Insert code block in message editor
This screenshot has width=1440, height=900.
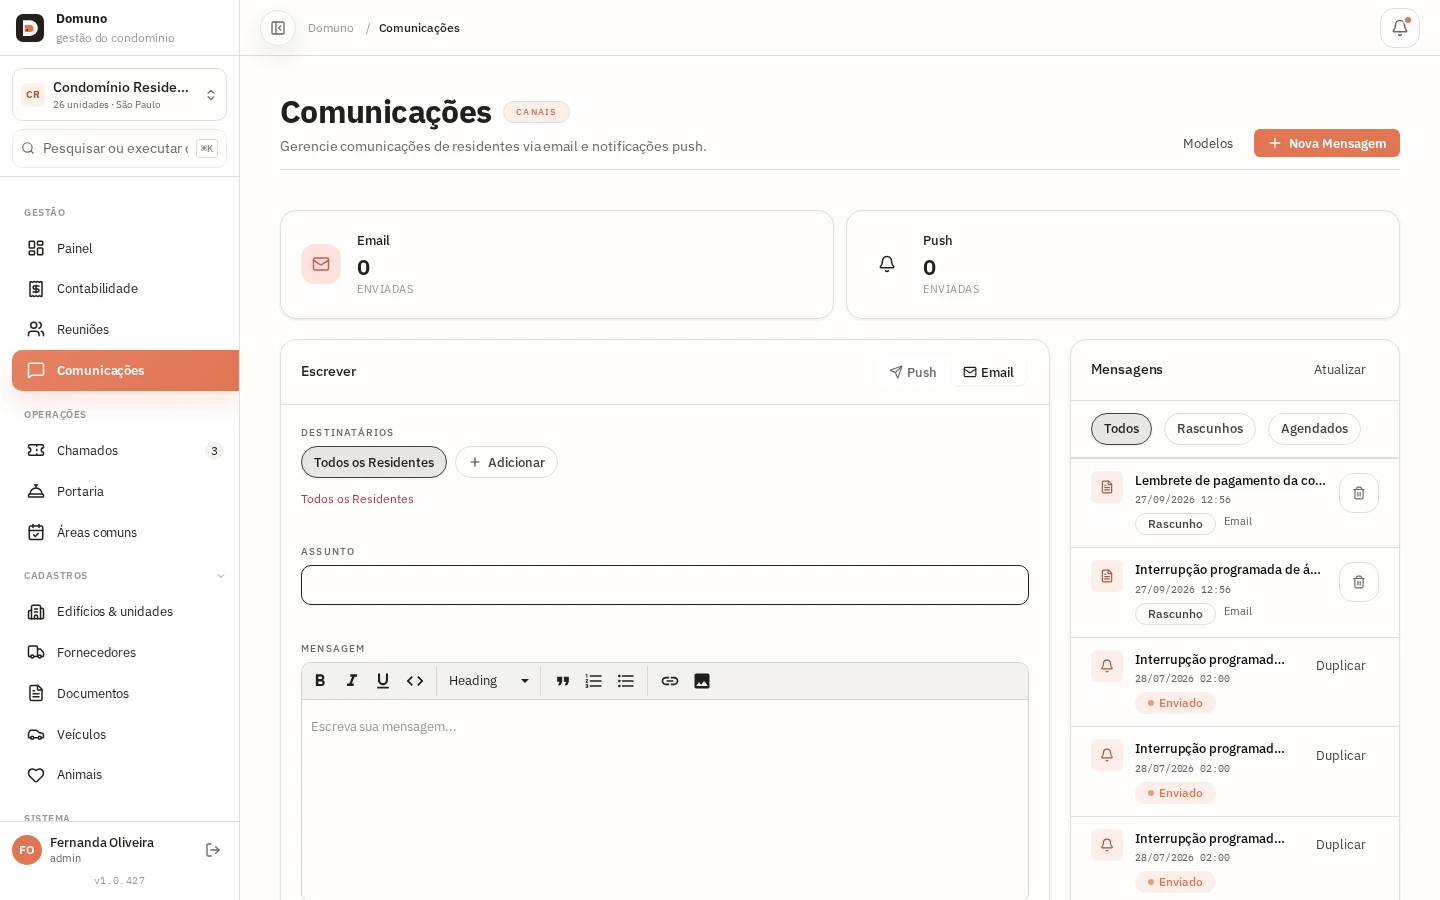(x=415, y=681)
